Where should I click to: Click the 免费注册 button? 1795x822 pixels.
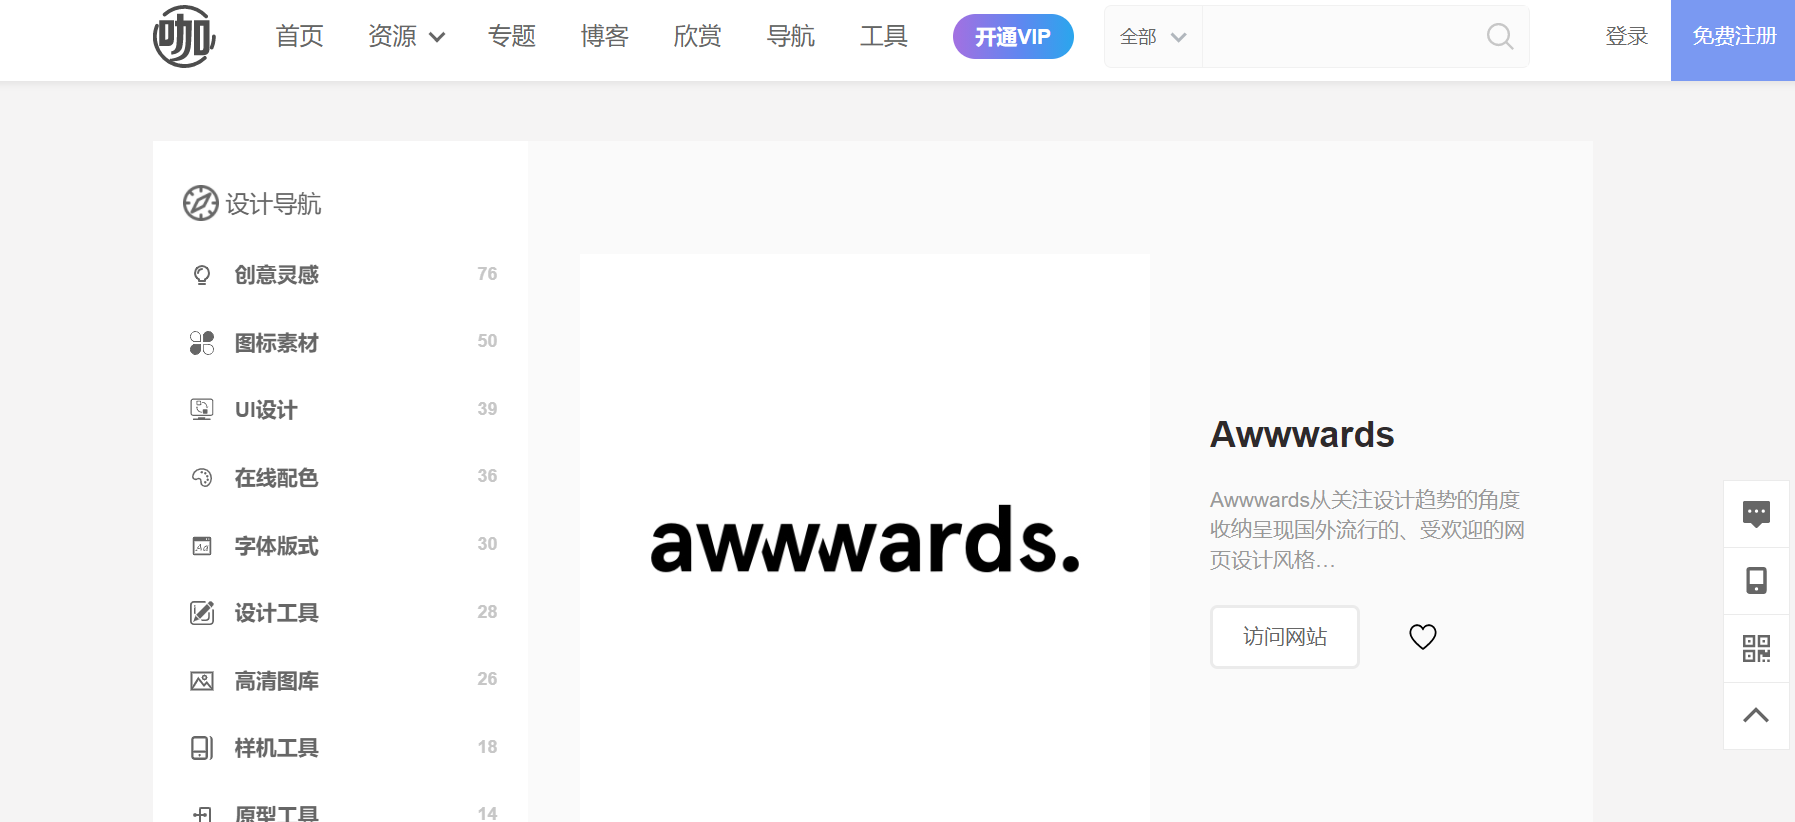(1734, 40)
